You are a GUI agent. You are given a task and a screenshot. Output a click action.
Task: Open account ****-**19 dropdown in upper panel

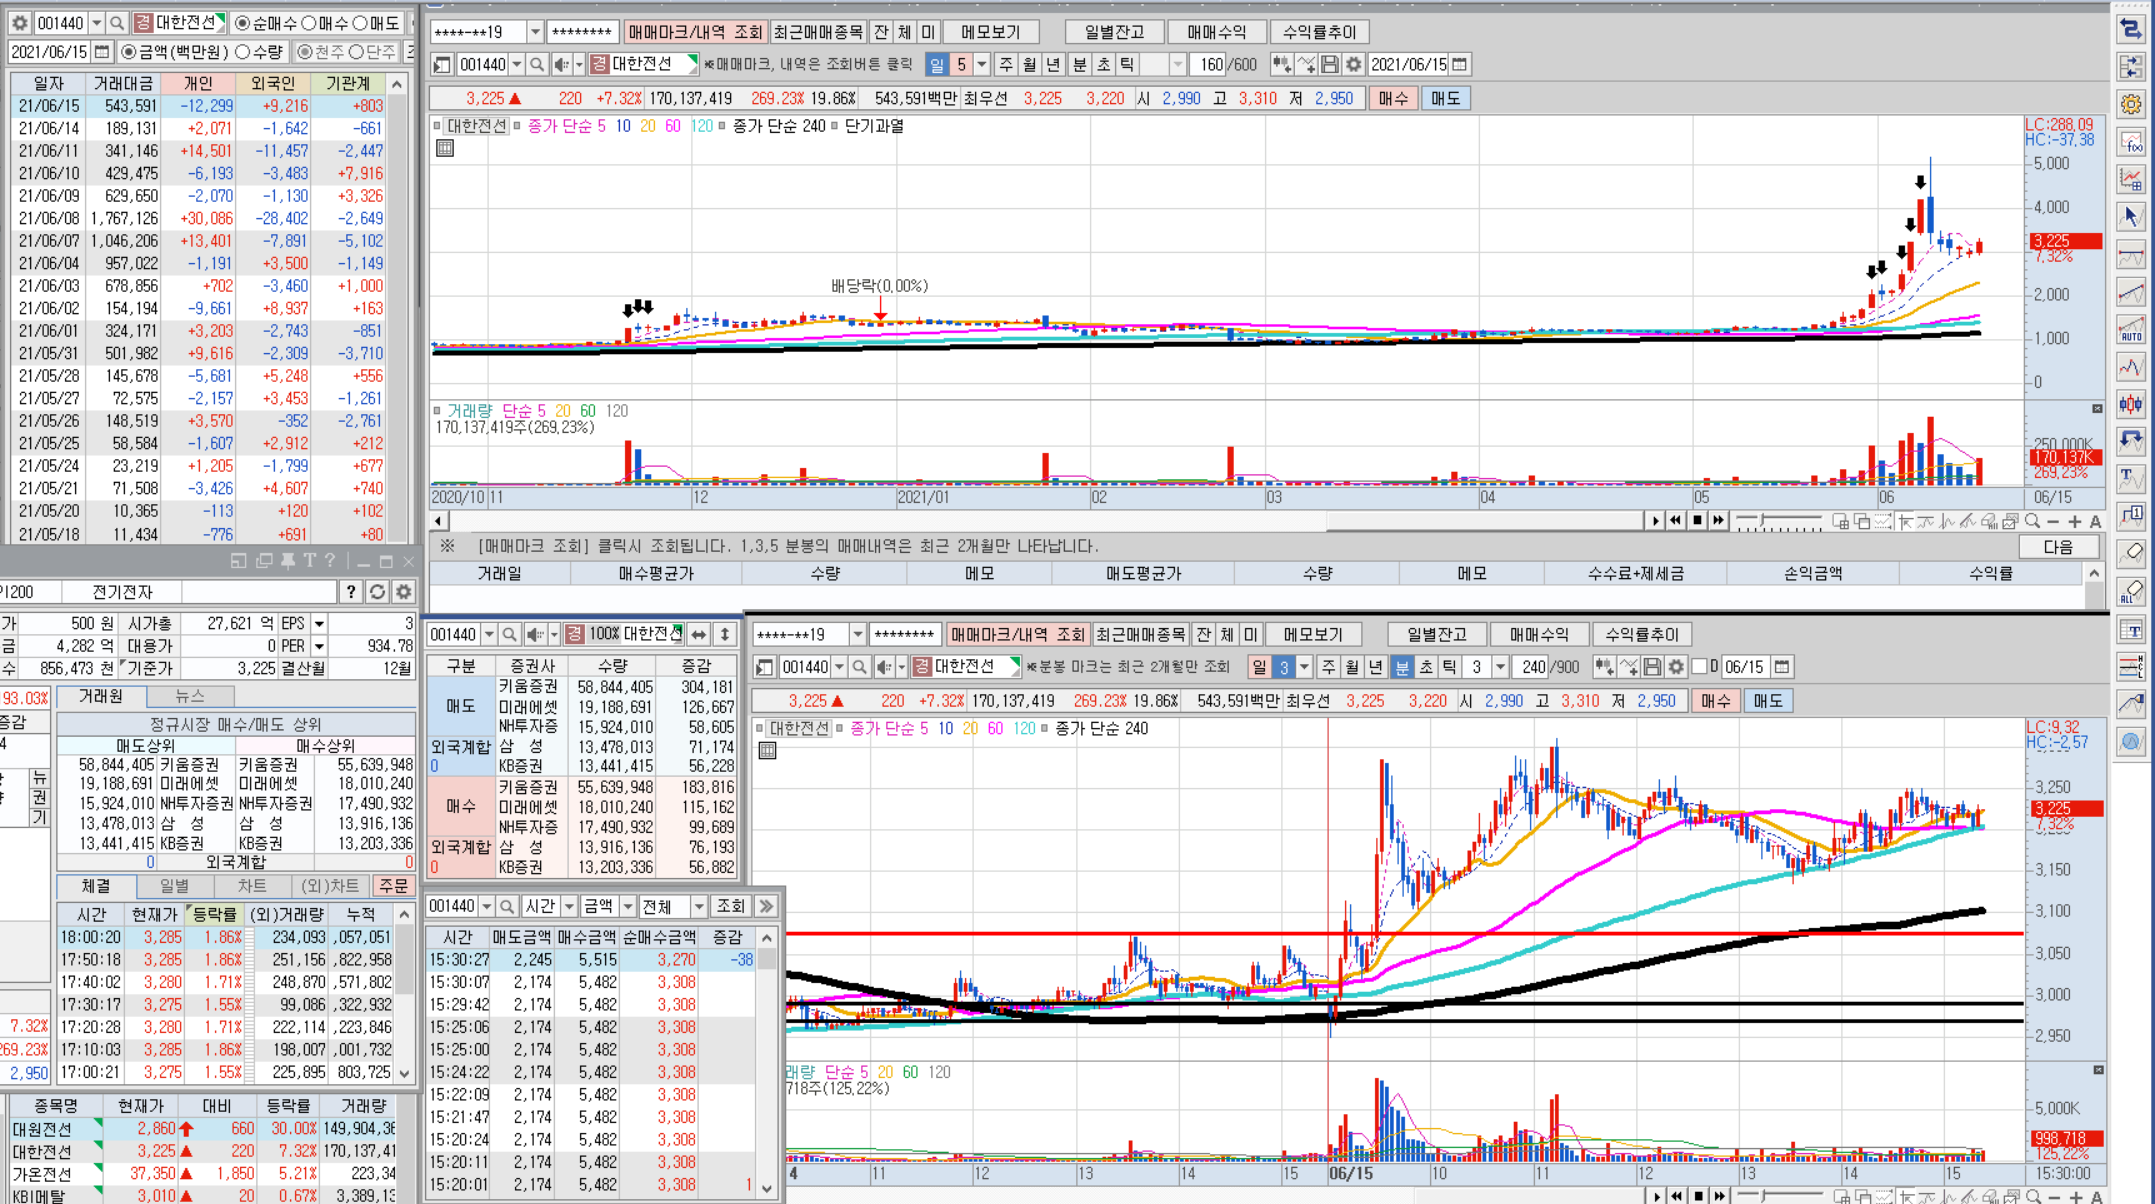(x=535, y=32)
